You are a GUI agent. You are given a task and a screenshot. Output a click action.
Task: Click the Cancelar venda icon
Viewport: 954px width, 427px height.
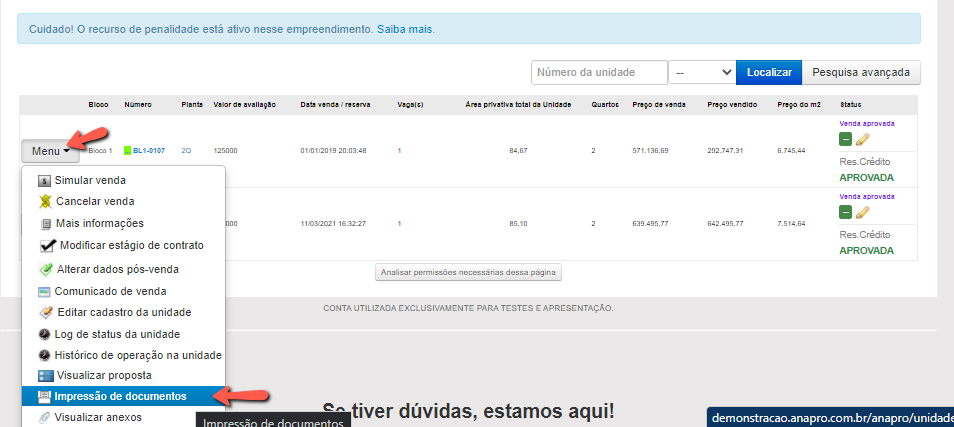click(x=44, y=201)
